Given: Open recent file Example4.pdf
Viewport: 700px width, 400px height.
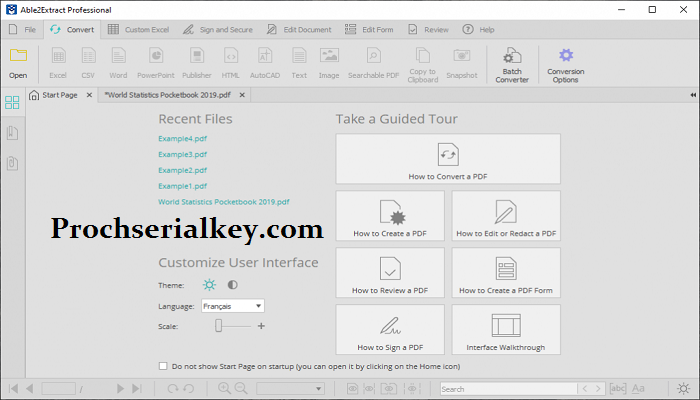Looking at the screenshot, I should [x=183, y=138].
